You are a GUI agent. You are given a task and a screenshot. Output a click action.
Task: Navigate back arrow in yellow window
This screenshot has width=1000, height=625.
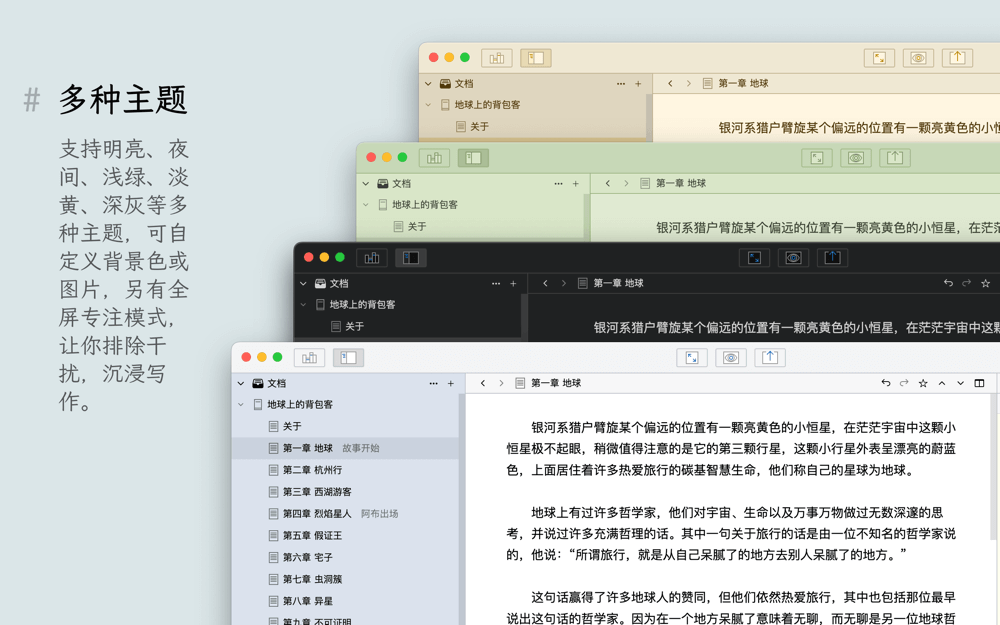click(670, 83)
